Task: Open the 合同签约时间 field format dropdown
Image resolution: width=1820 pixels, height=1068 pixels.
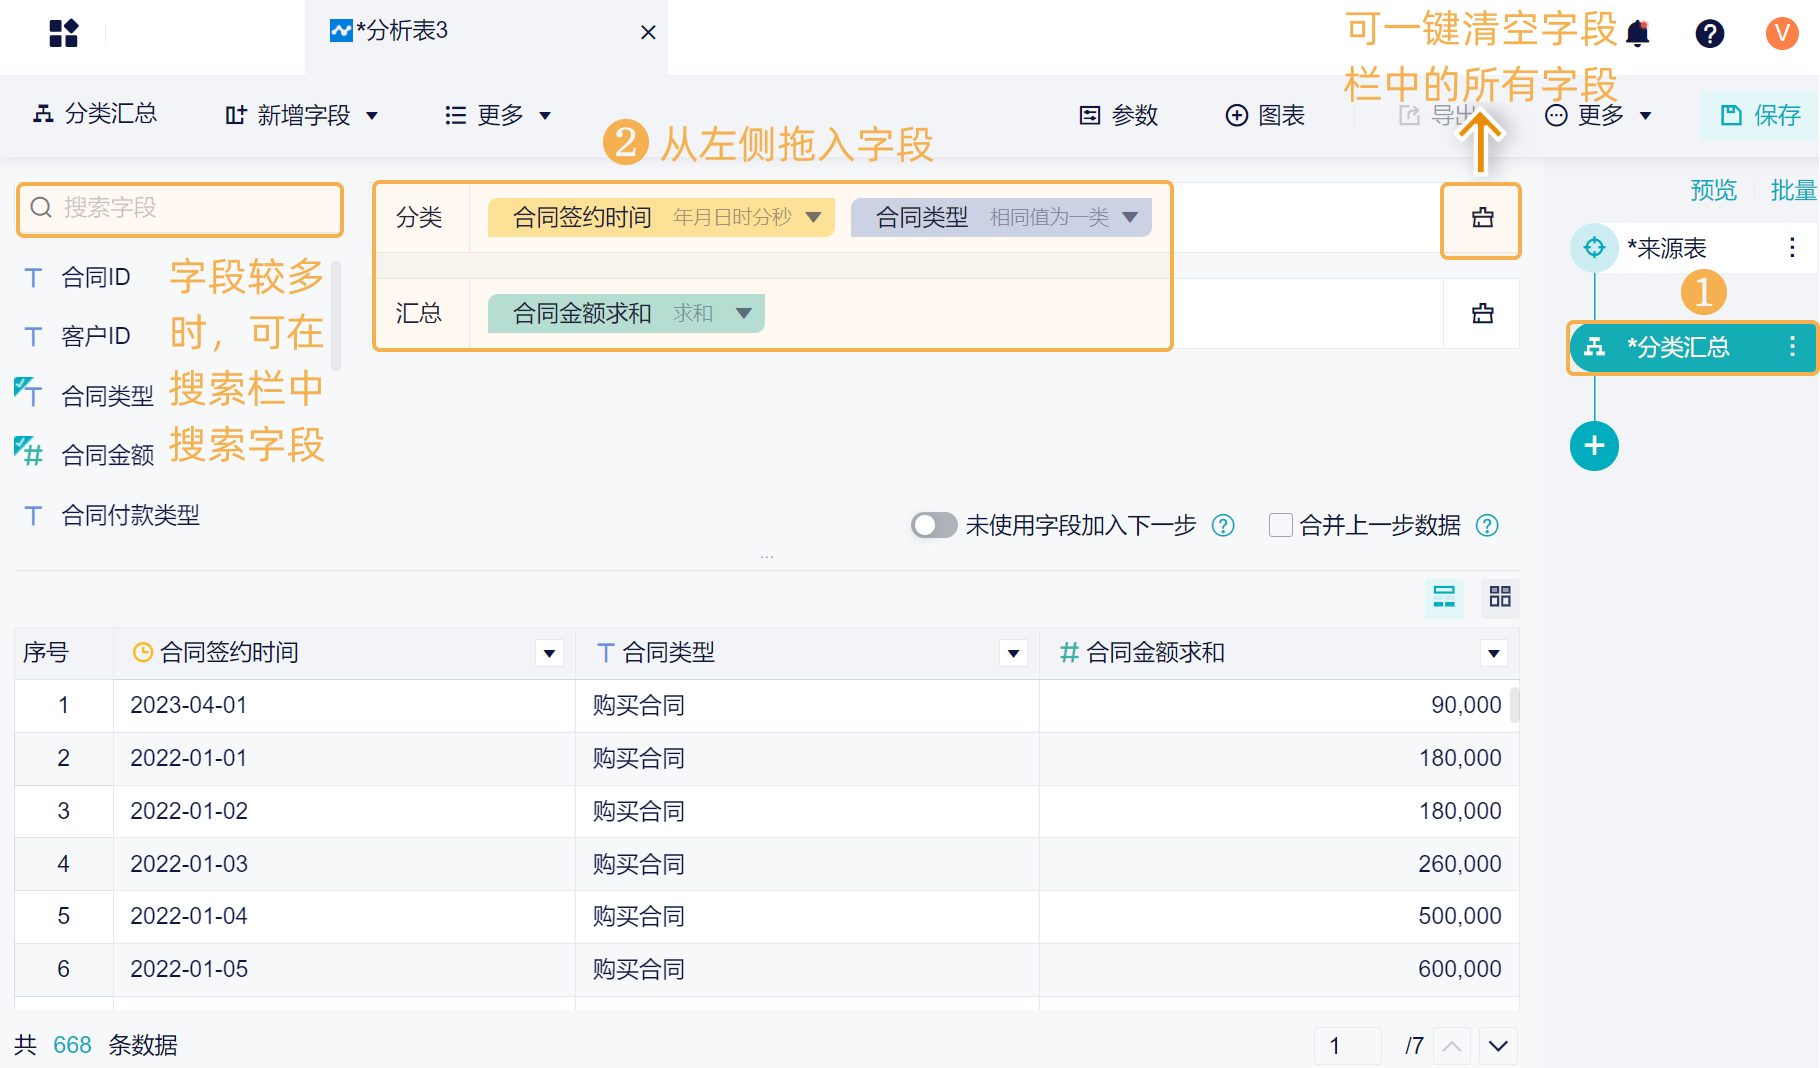Action: 814,217
